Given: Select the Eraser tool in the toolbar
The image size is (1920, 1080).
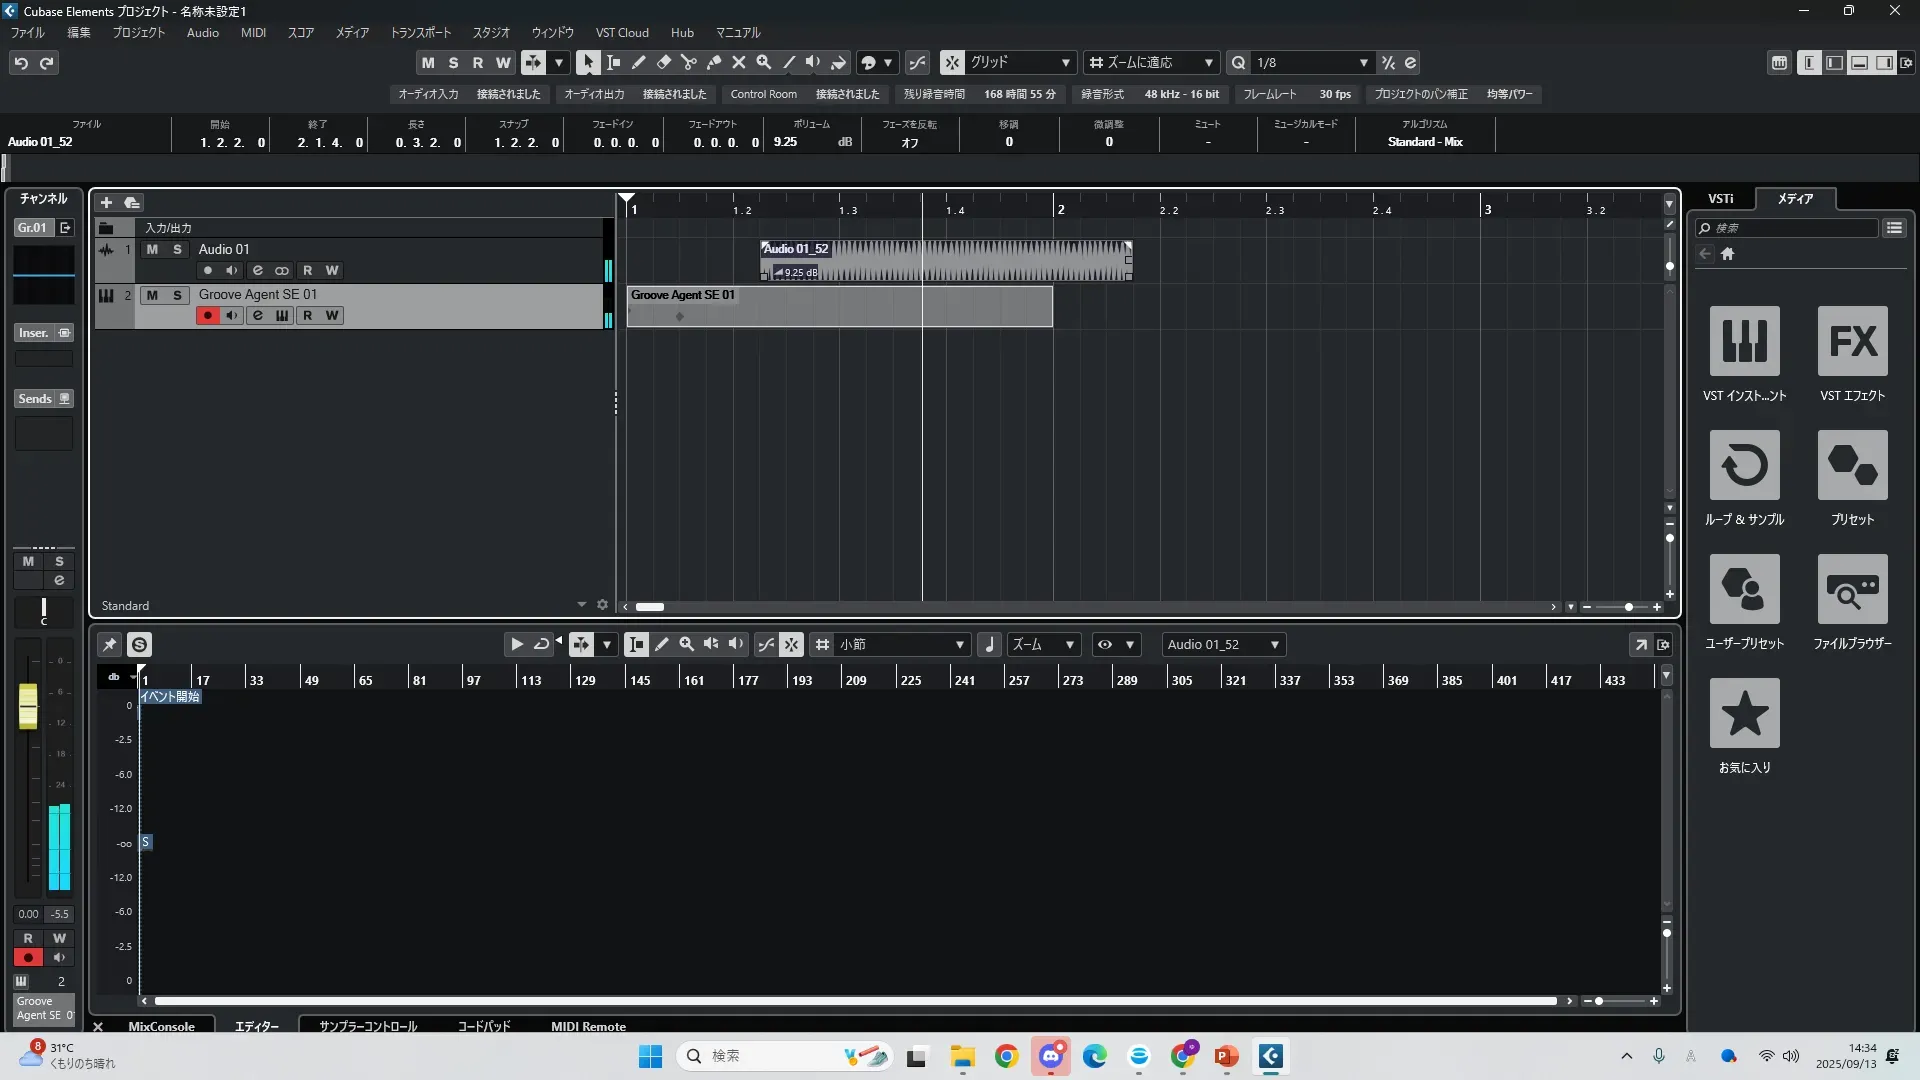Looking at the screenshot, I should 663,63.
